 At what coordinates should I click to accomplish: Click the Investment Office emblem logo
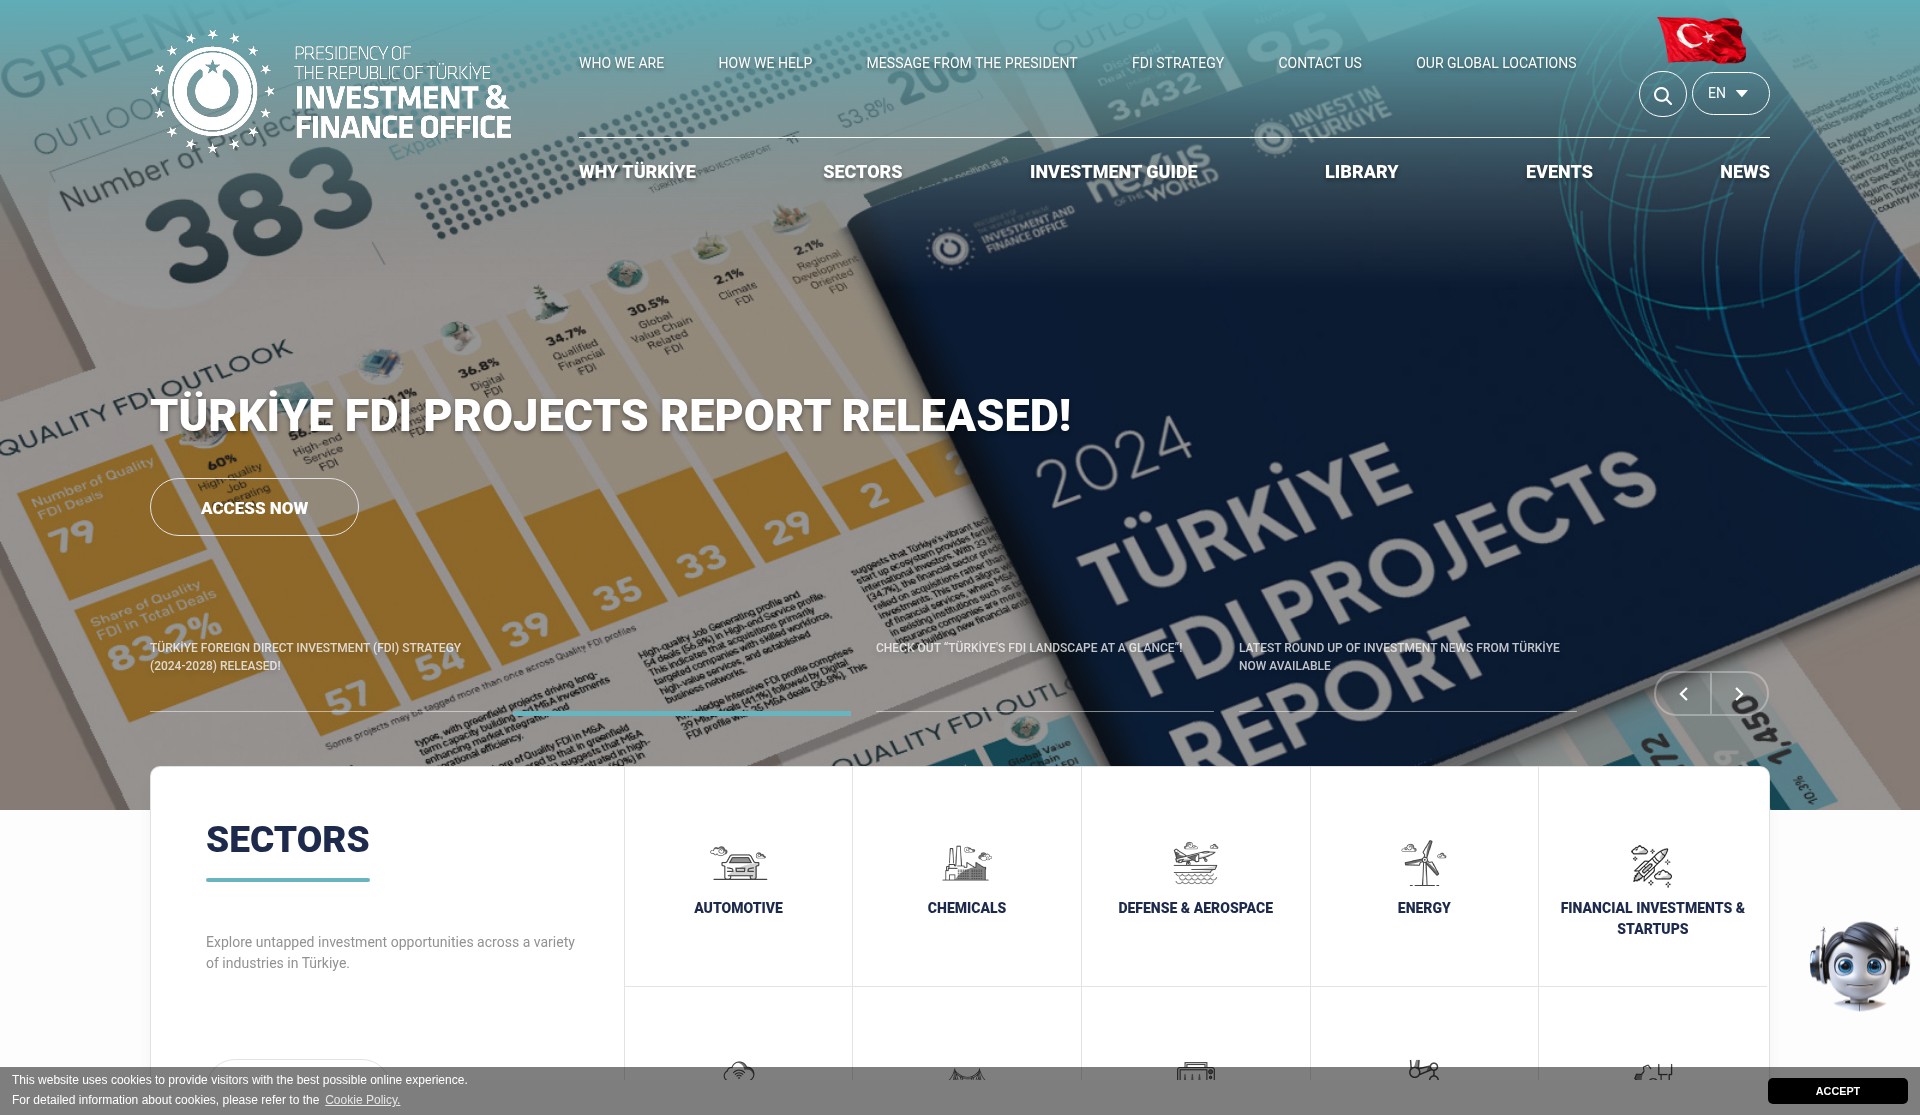tap(212, 92)
